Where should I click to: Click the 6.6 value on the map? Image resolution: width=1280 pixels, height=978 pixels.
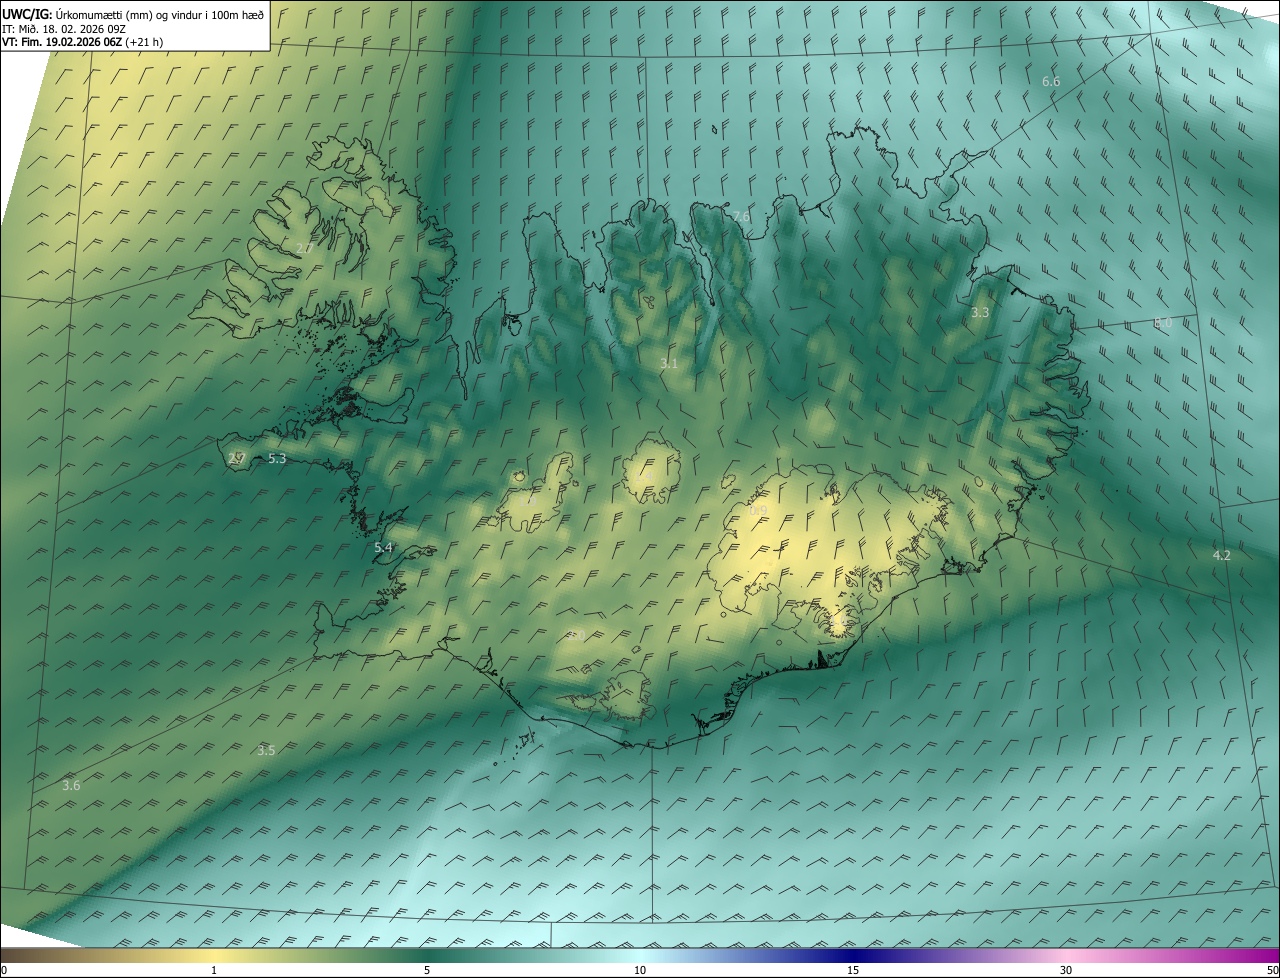pyautogui.click(x=1051, y=81)
